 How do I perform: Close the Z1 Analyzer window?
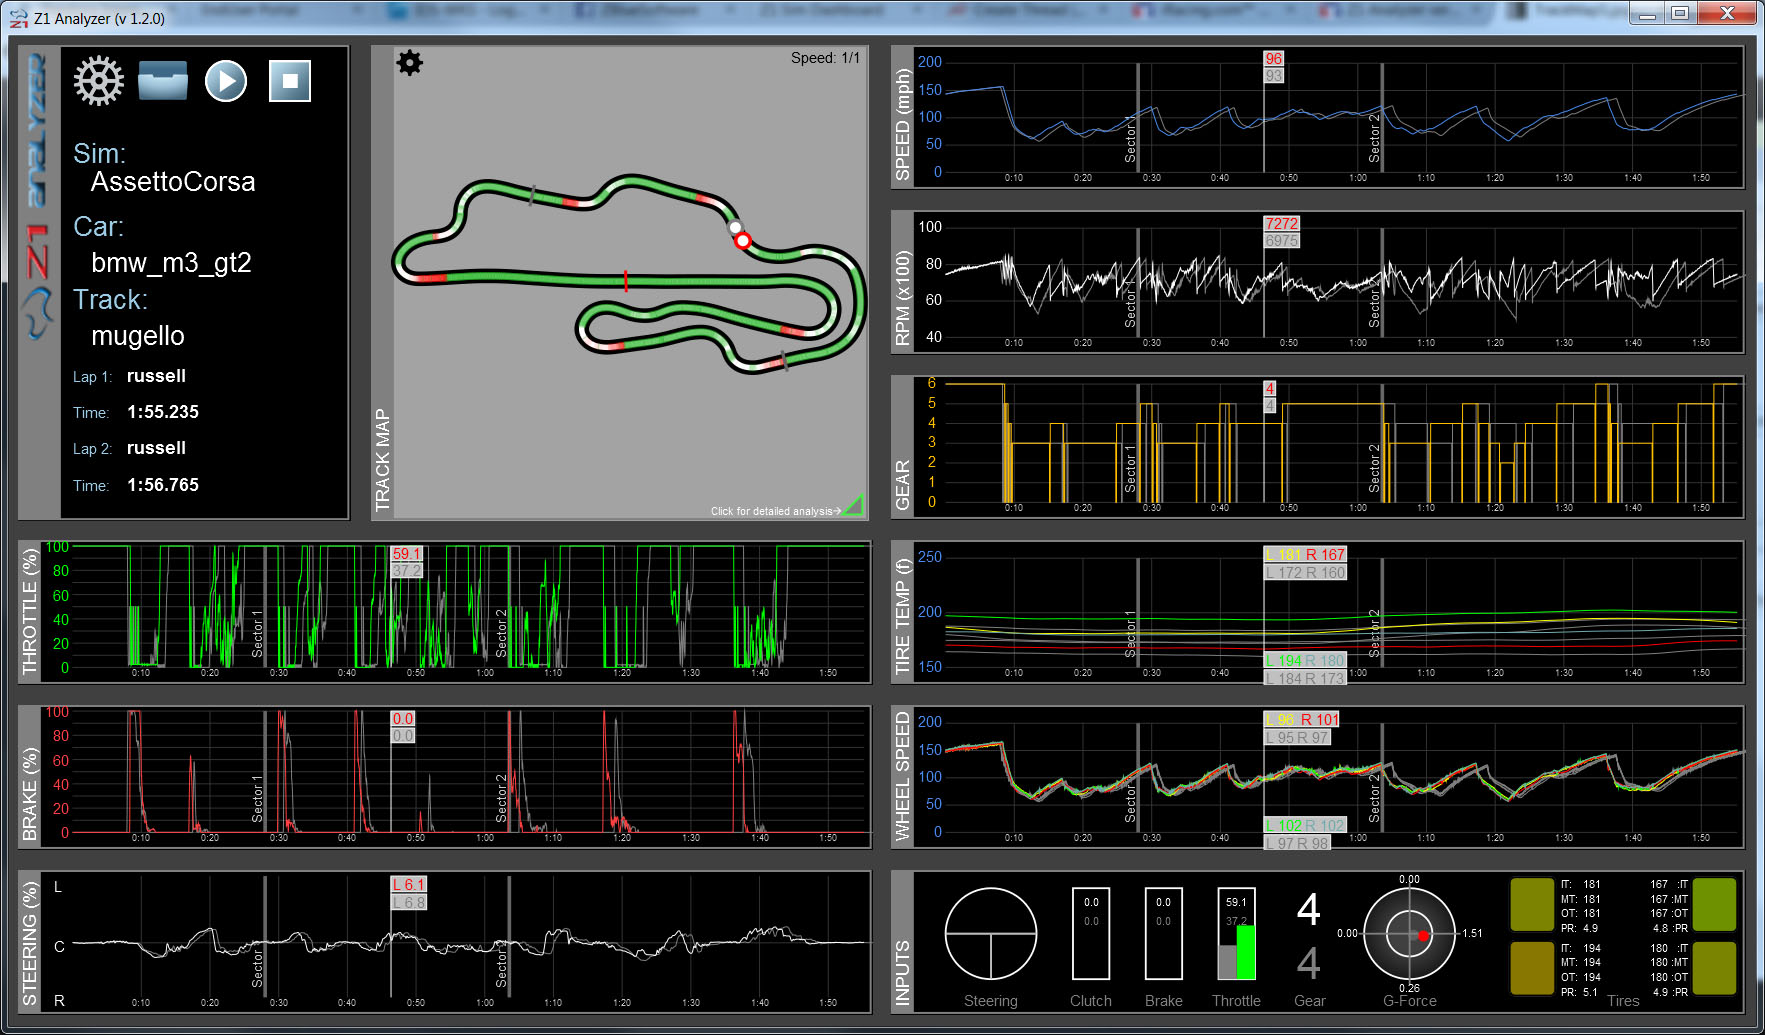tap(1727, 14)
